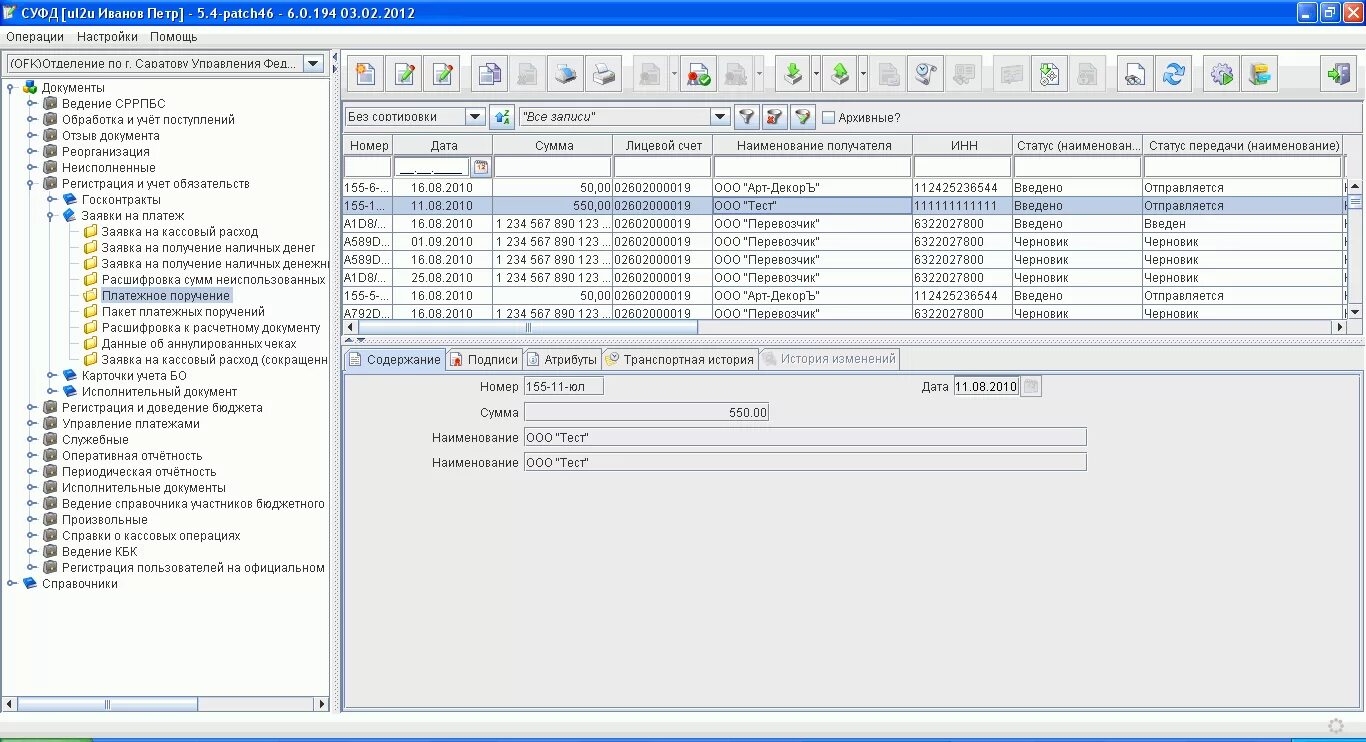Click the exit door icon
The image size is (1366, 742).
coord(1338,74)
